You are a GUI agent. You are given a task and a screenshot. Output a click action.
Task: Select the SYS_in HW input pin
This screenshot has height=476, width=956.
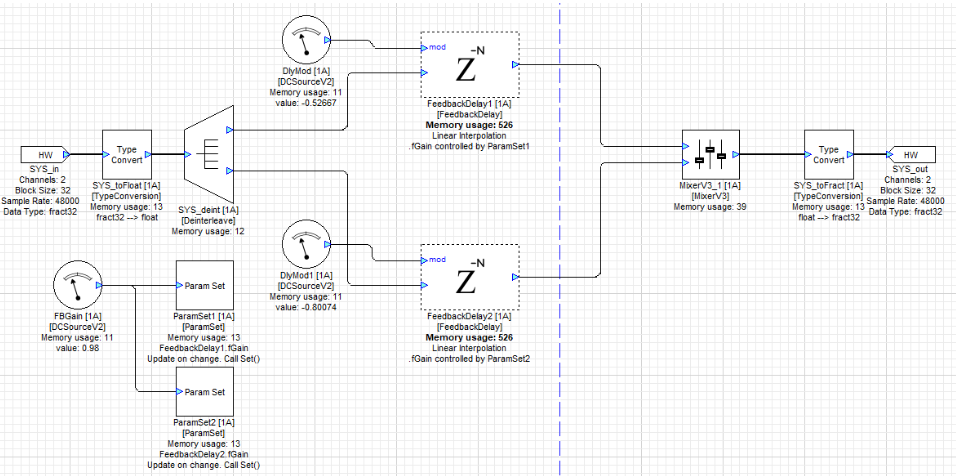pos(45,155)
